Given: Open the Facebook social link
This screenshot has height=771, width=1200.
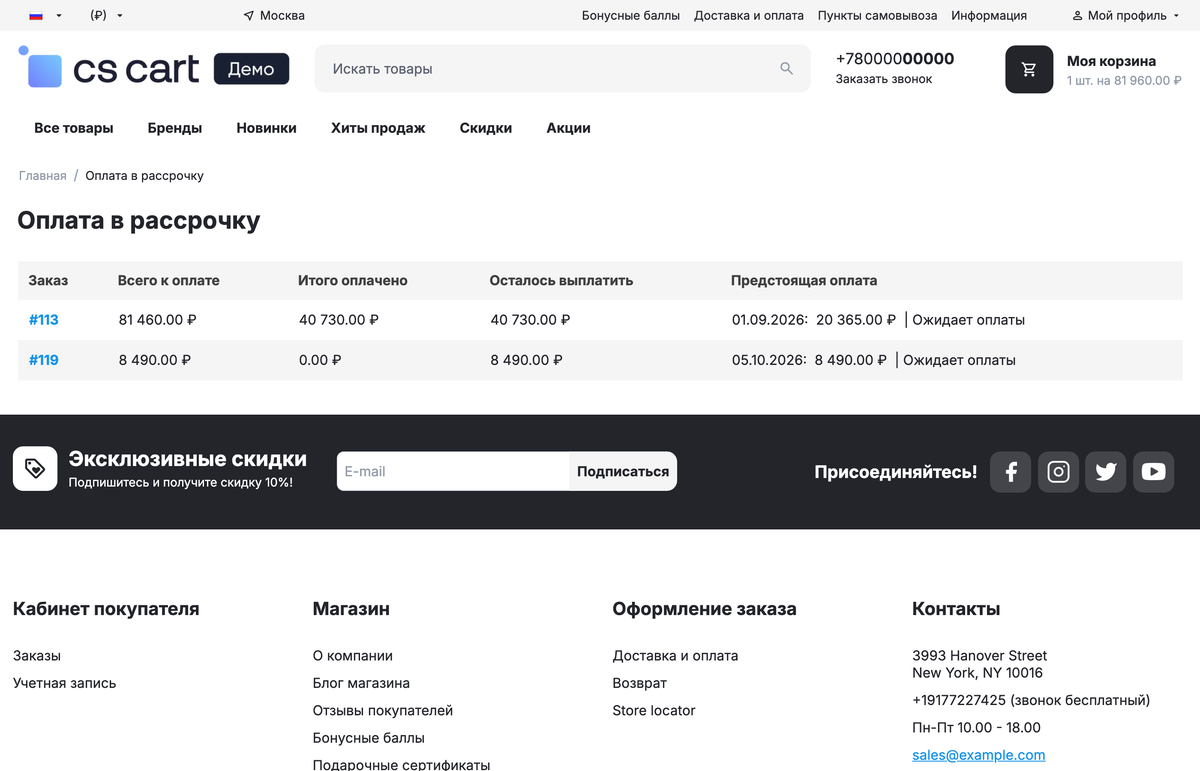Looking at the screenshot, I should click(x=1010, y=472).
